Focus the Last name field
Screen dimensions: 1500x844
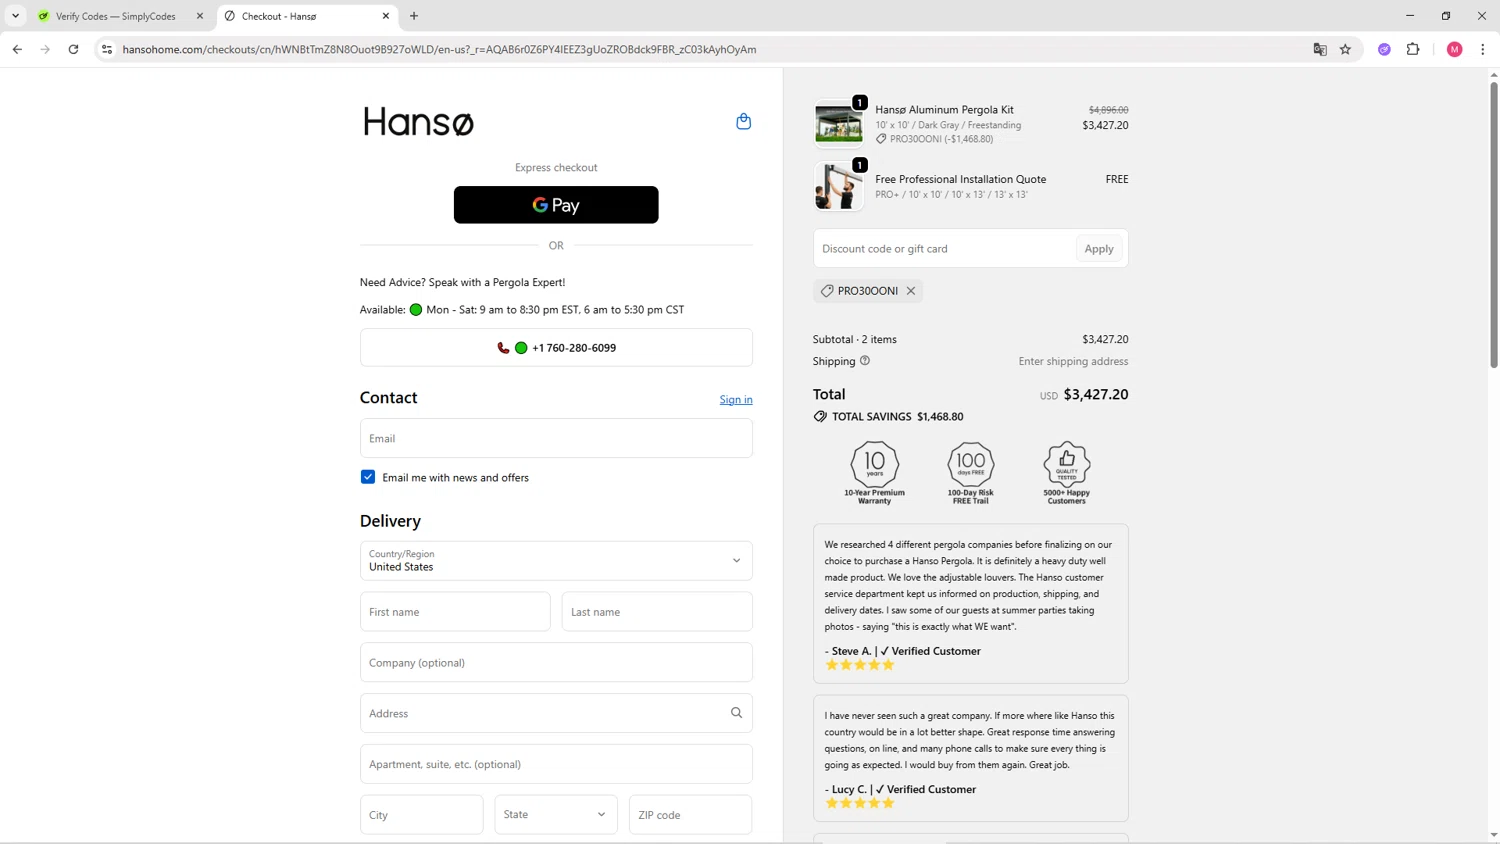point(657,612)
